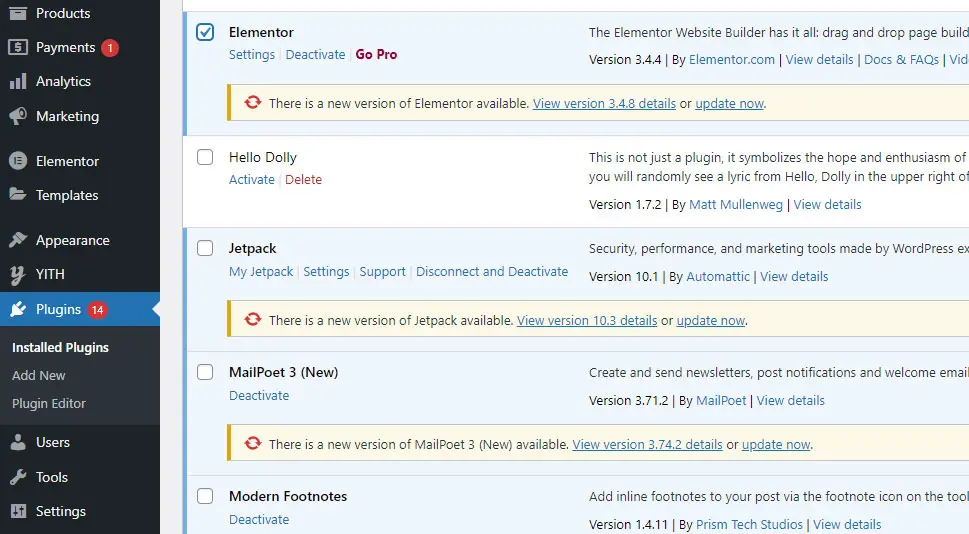Viewport: 969px width, 534px height.
Task: Click the Plugins 14 updates badge
Action: pyautogui.click(x=97, y=310)
